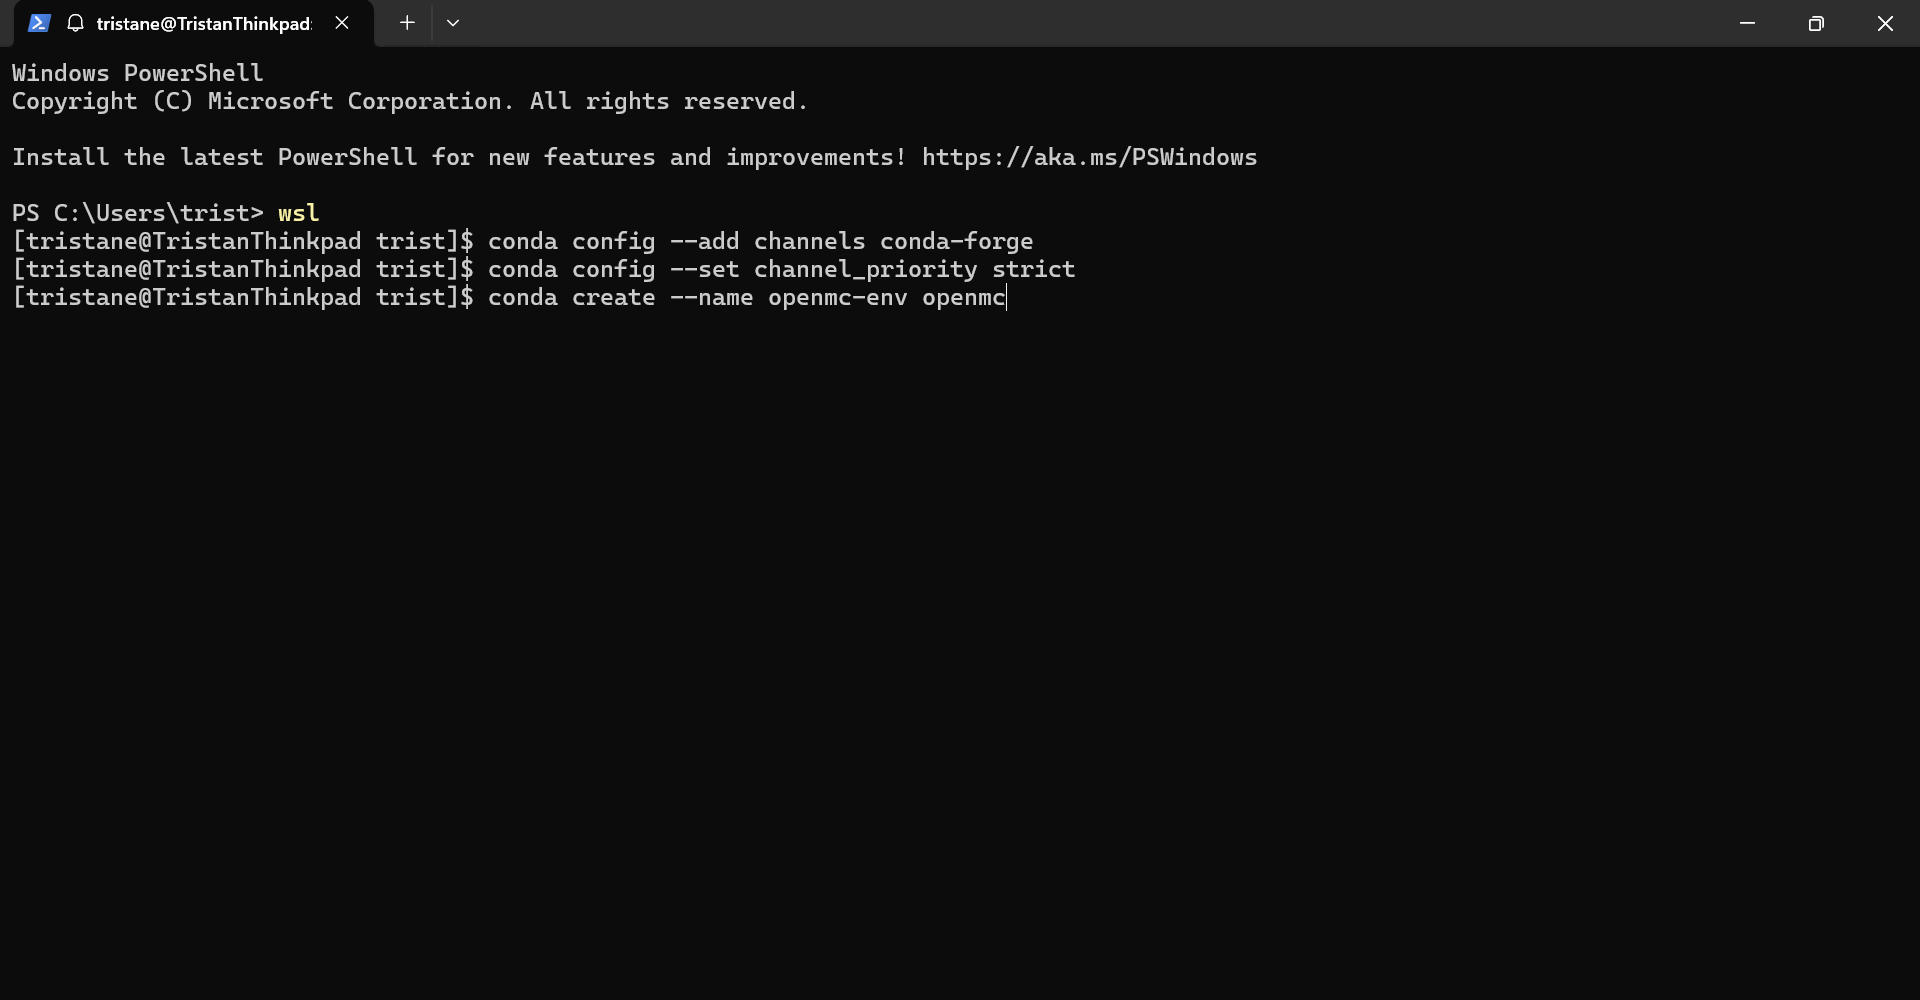Click the conda-forge word in the first conda command

coord(957,241)
